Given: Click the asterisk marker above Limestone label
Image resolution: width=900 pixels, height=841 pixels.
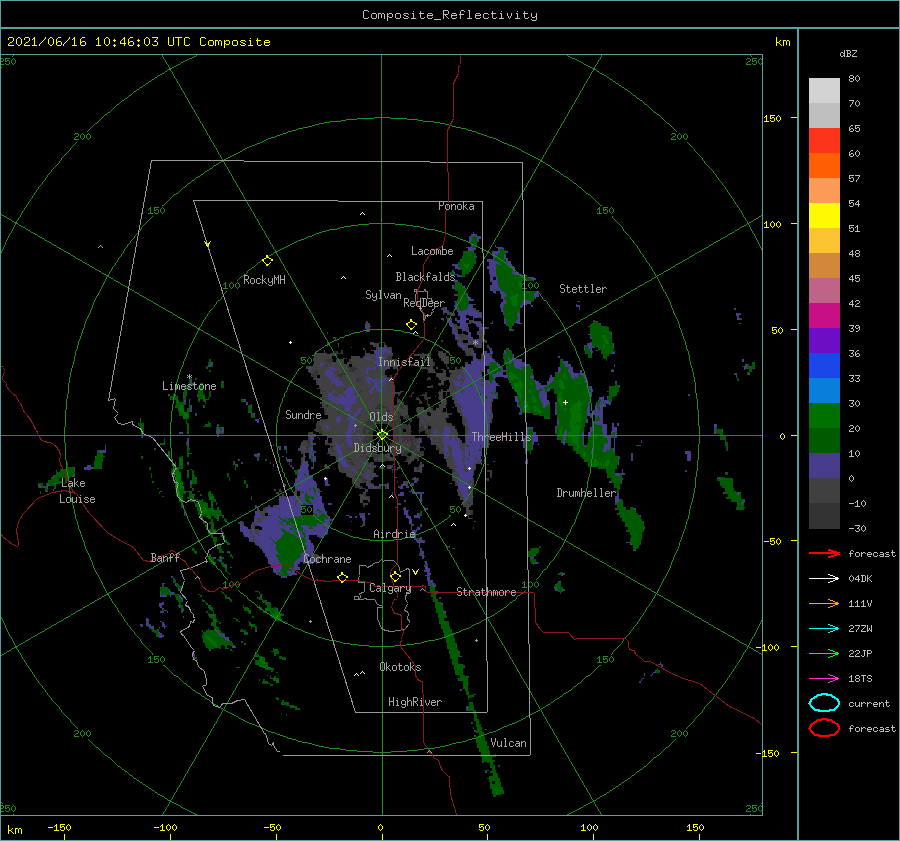Looking at the screenshot, I should pos(189,377).
